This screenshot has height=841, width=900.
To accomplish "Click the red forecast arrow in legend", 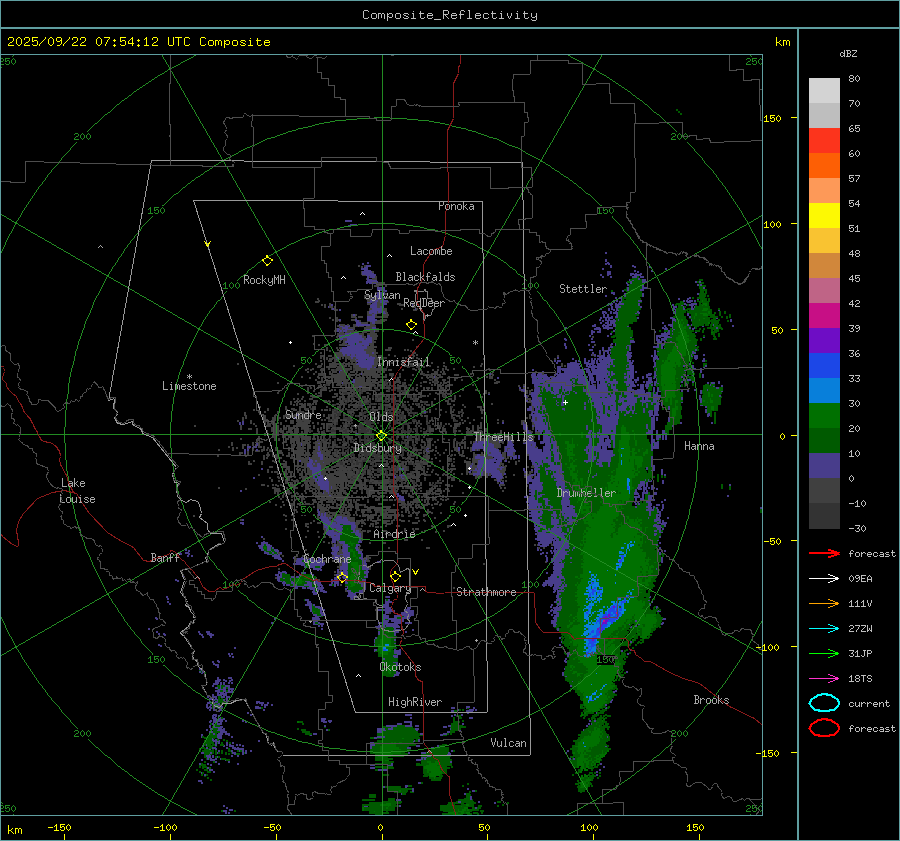I will (x=824, y=553).
